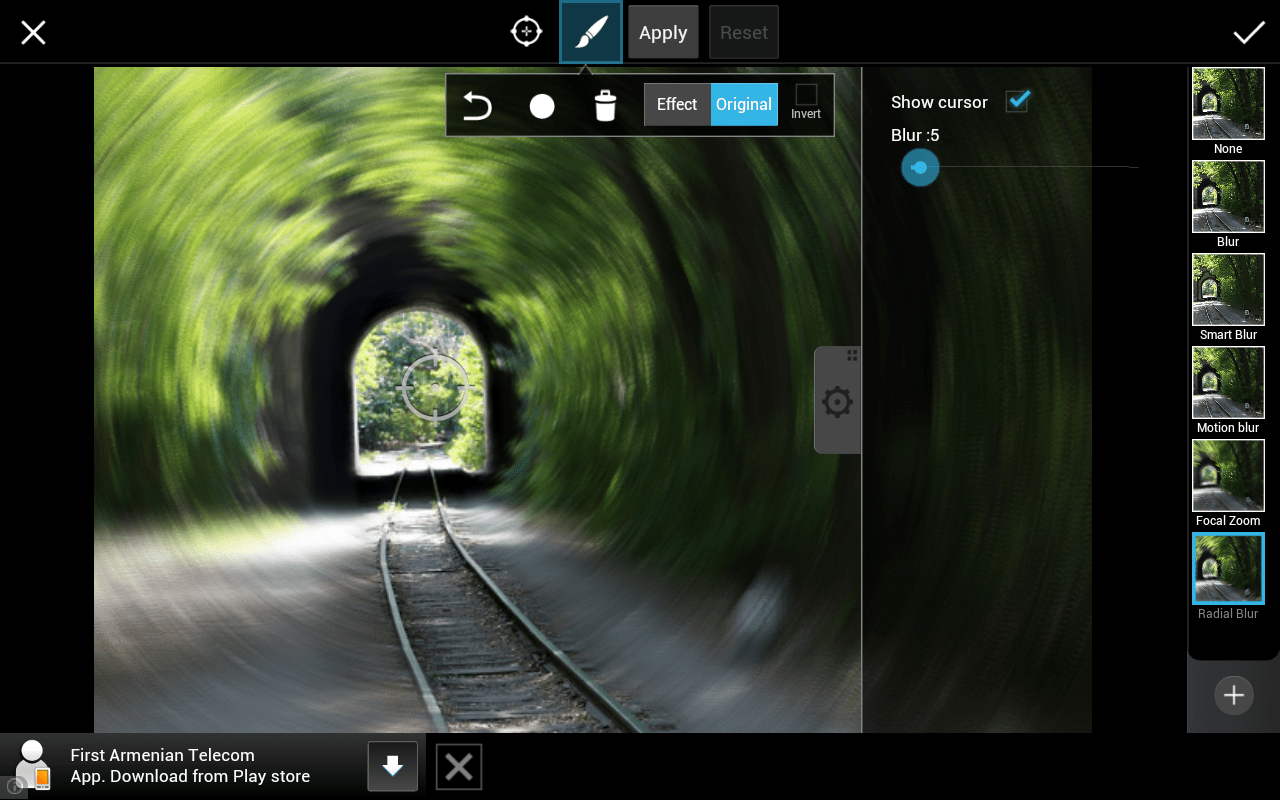
Task: Click the focal point crosshair icon
Action: point(525,31)
